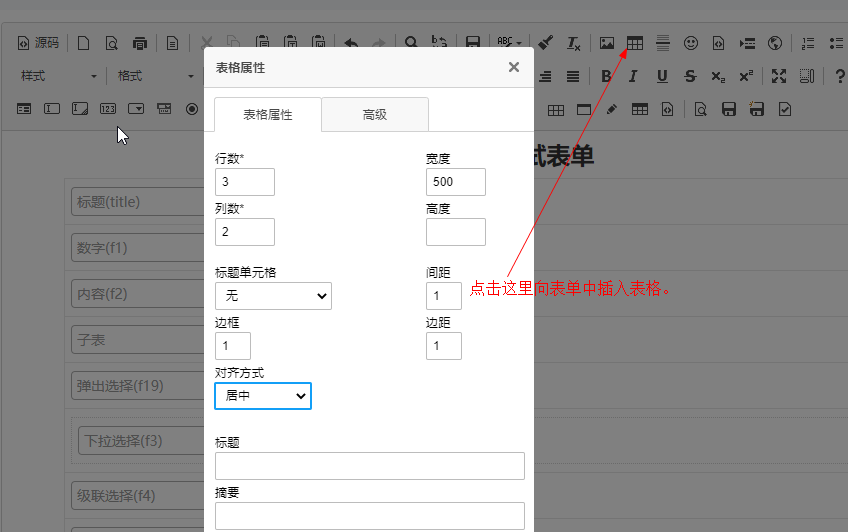The width and height of the screenshot is (848, 532).
Task: Open the smiley emoticon picker
Action: click(x=691, y=43)
